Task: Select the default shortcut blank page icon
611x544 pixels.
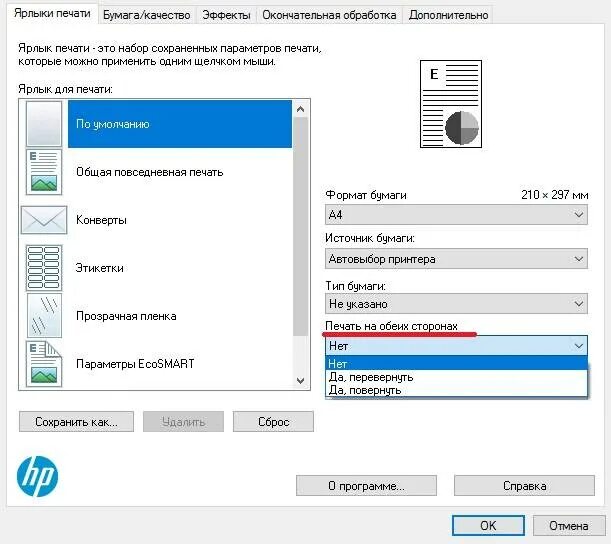Action: tap(44, 124)
